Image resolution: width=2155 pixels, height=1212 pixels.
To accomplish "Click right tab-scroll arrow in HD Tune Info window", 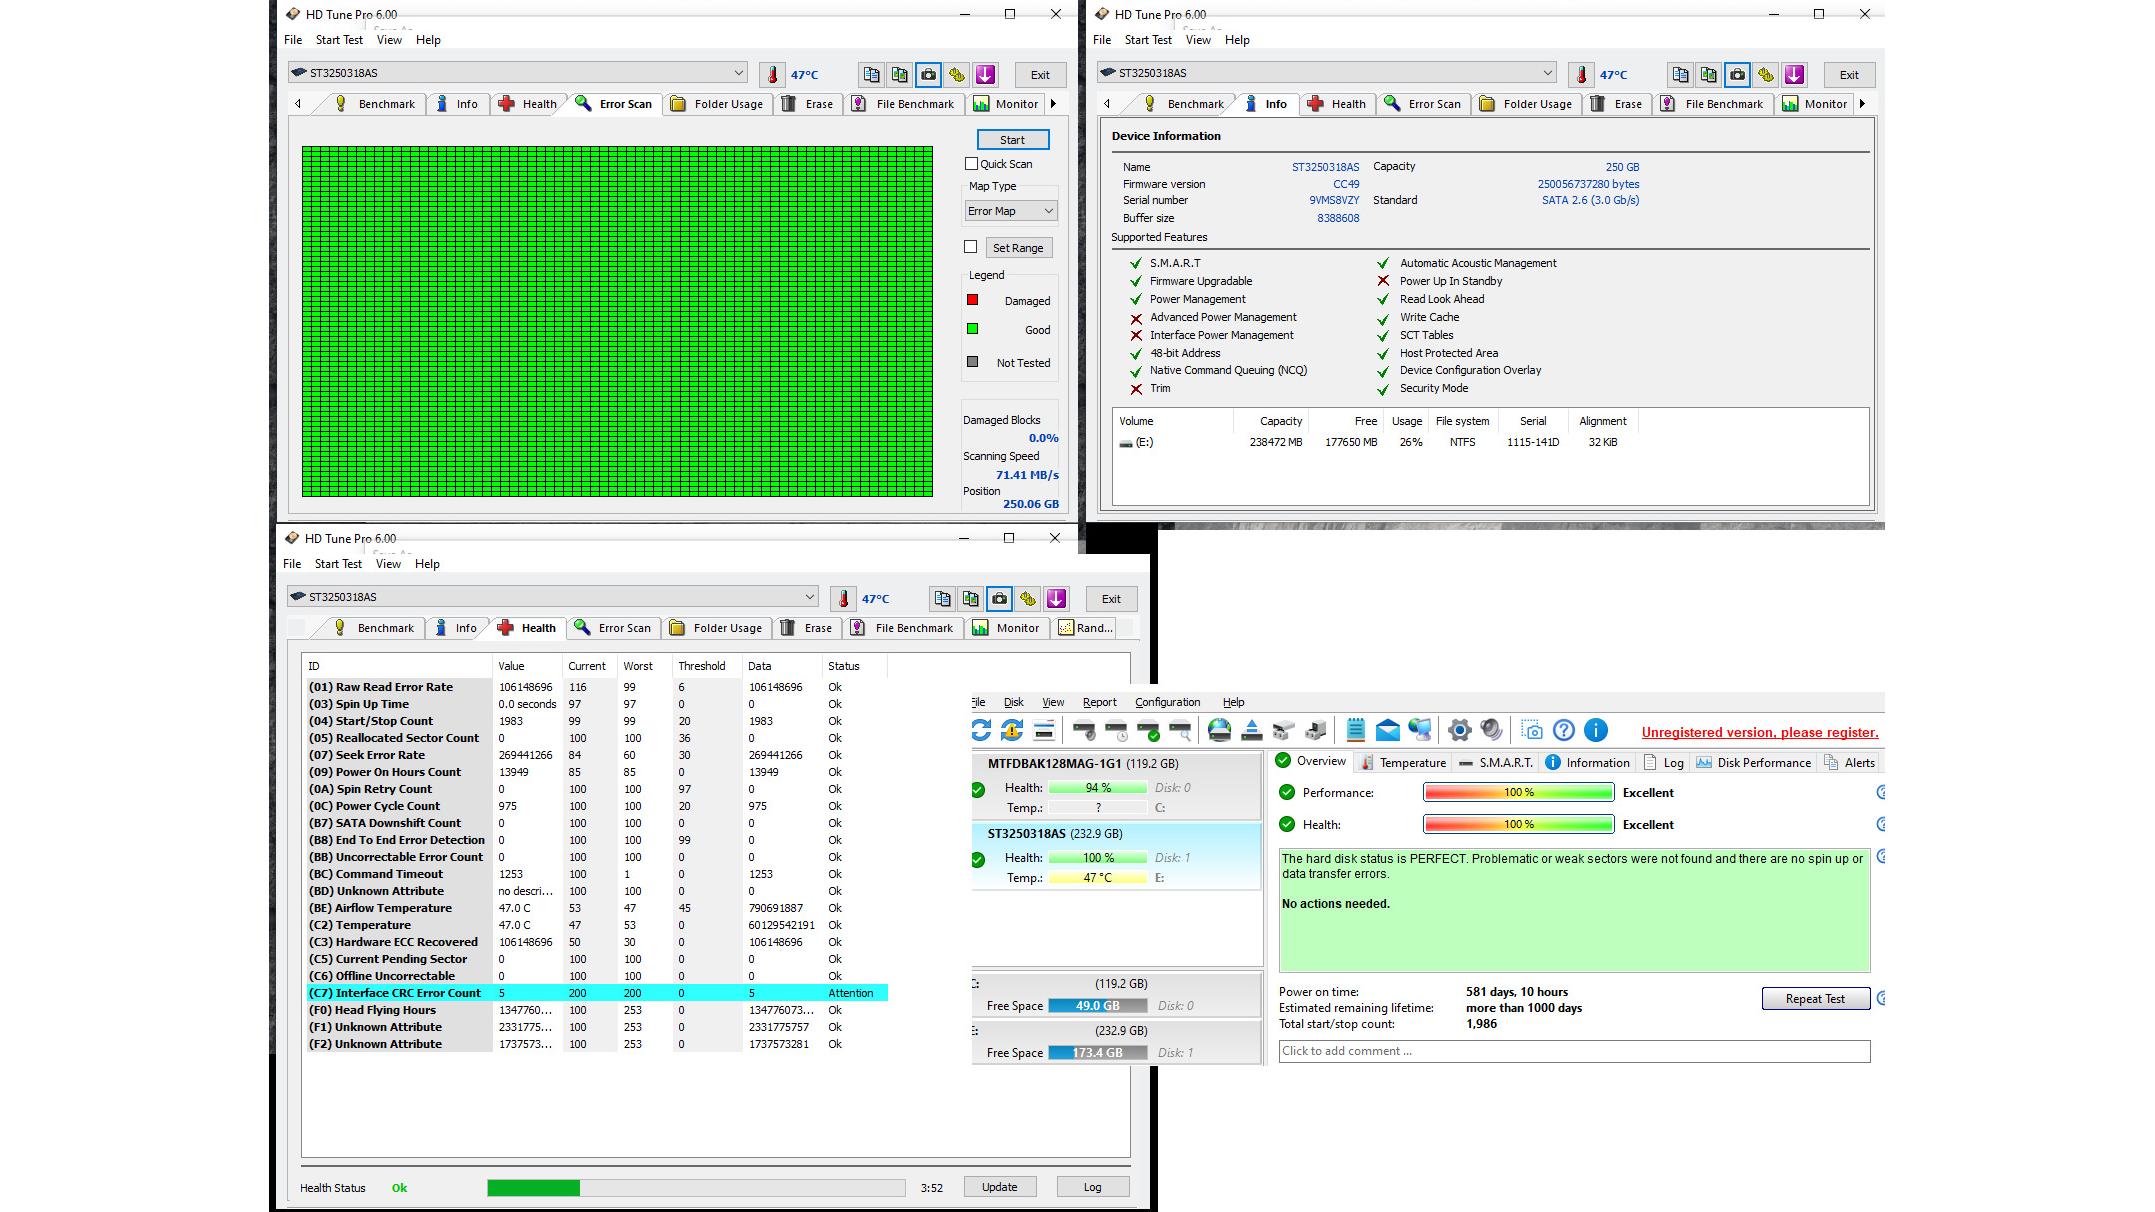I will (x=1862, y=104).
